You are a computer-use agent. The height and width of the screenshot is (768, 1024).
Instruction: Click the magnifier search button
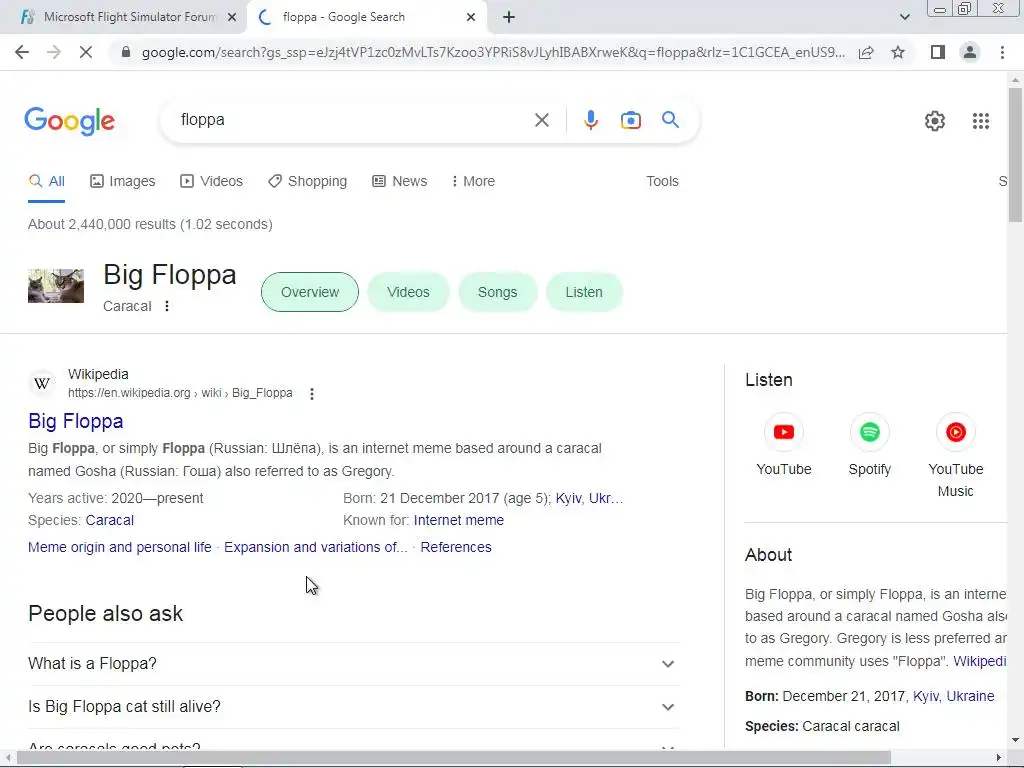point(670,120)
